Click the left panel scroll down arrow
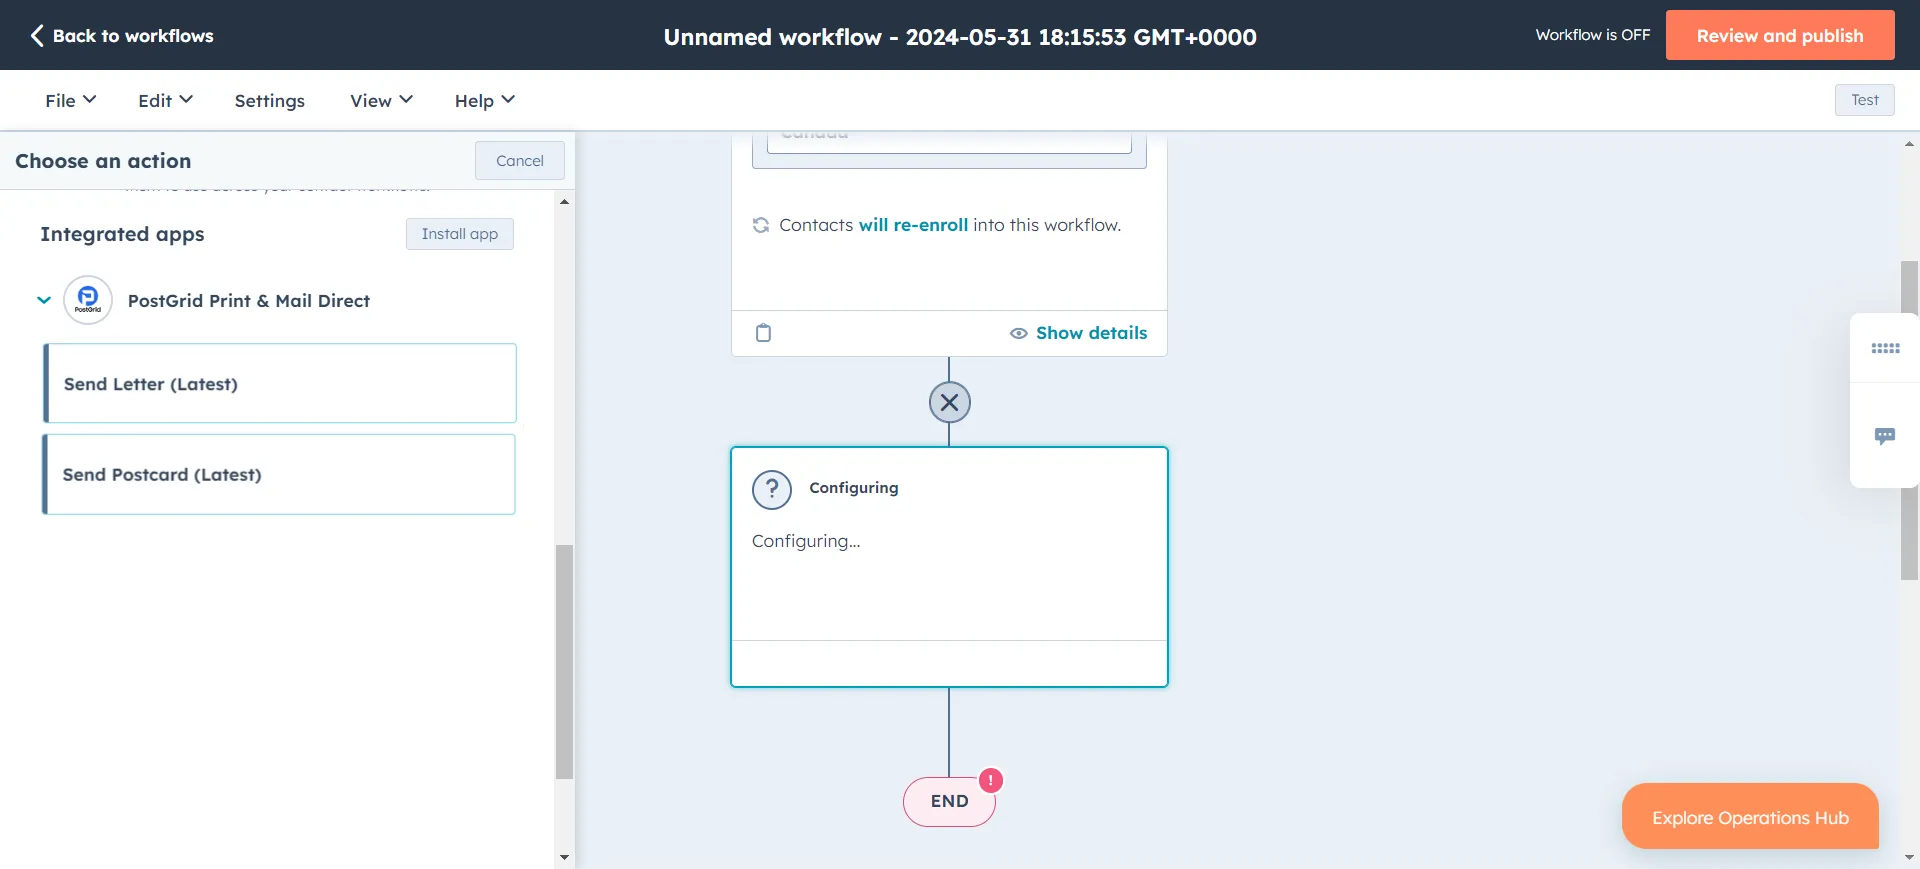 [x=564, y=857]
